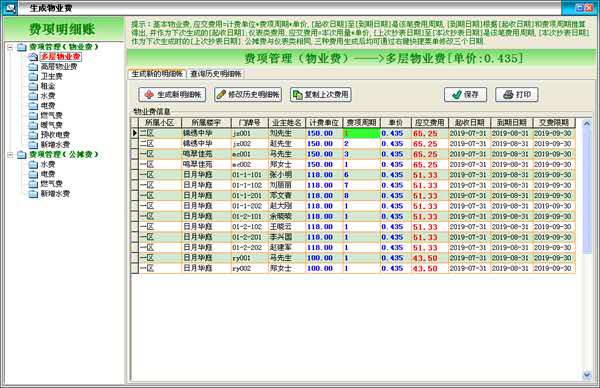Click the table scrollbar down arrow
This screenshot has width=600, height=388.
pos(586,375)
